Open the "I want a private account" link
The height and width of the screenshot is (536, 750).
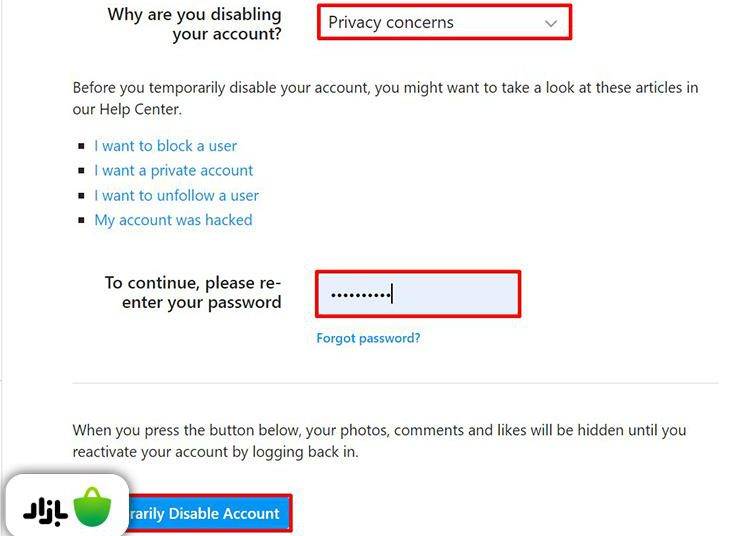[173, 171]
